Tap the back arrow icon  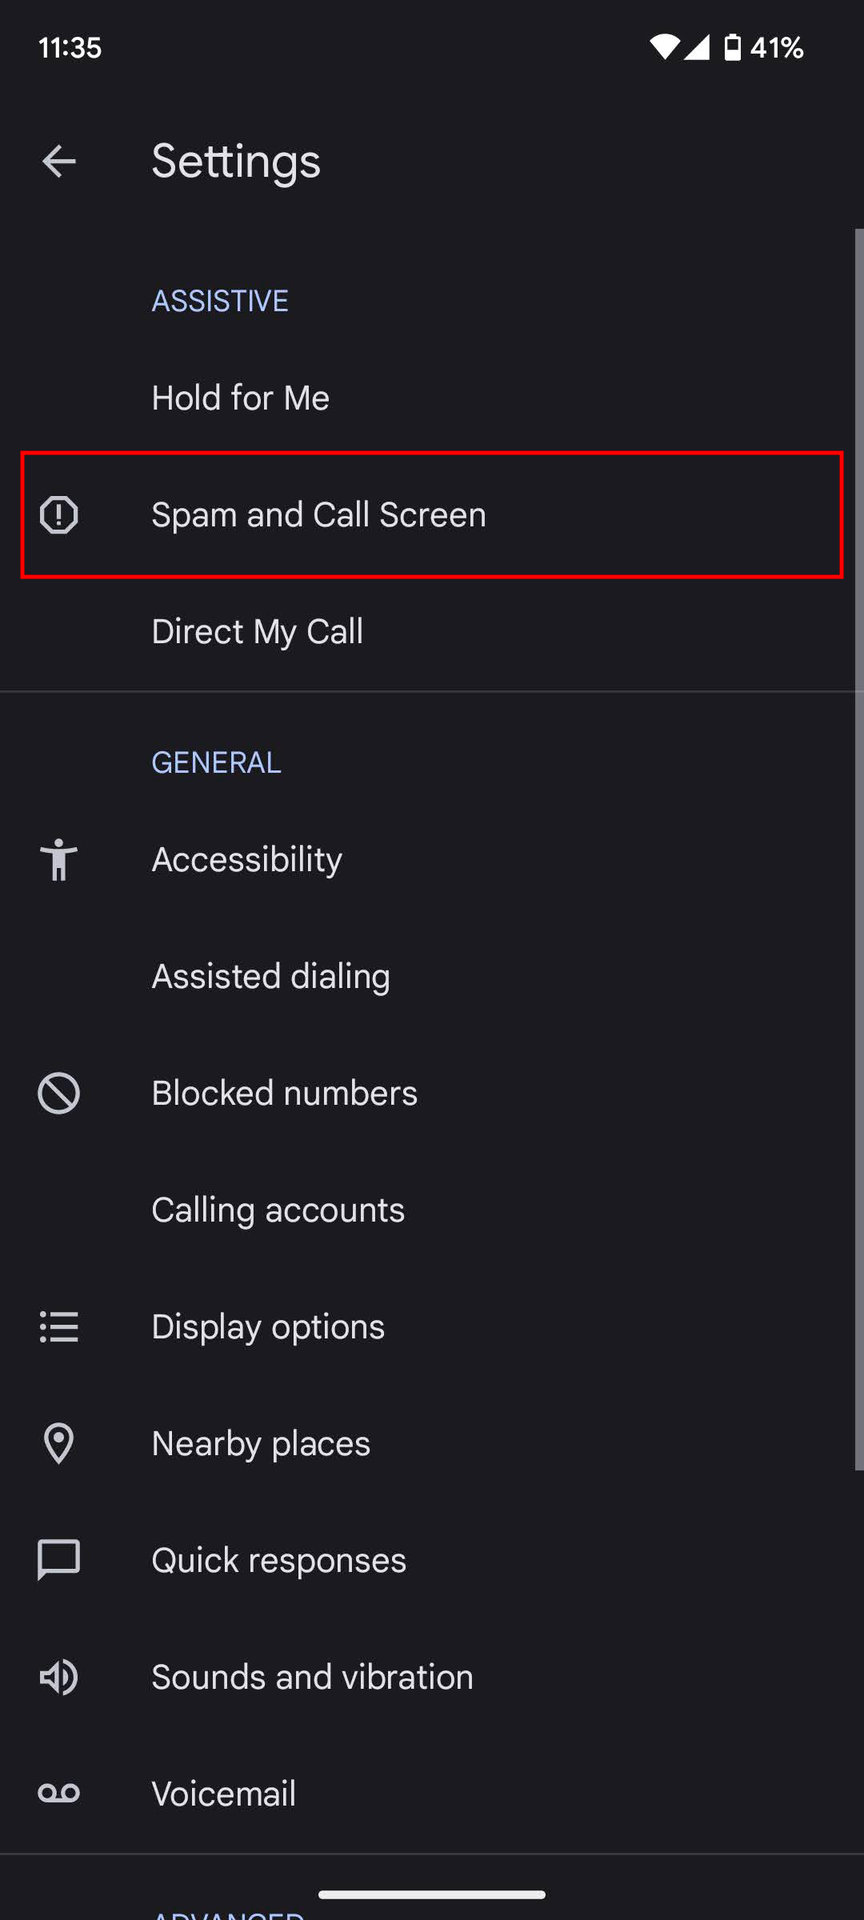click(x=59, y=161)
